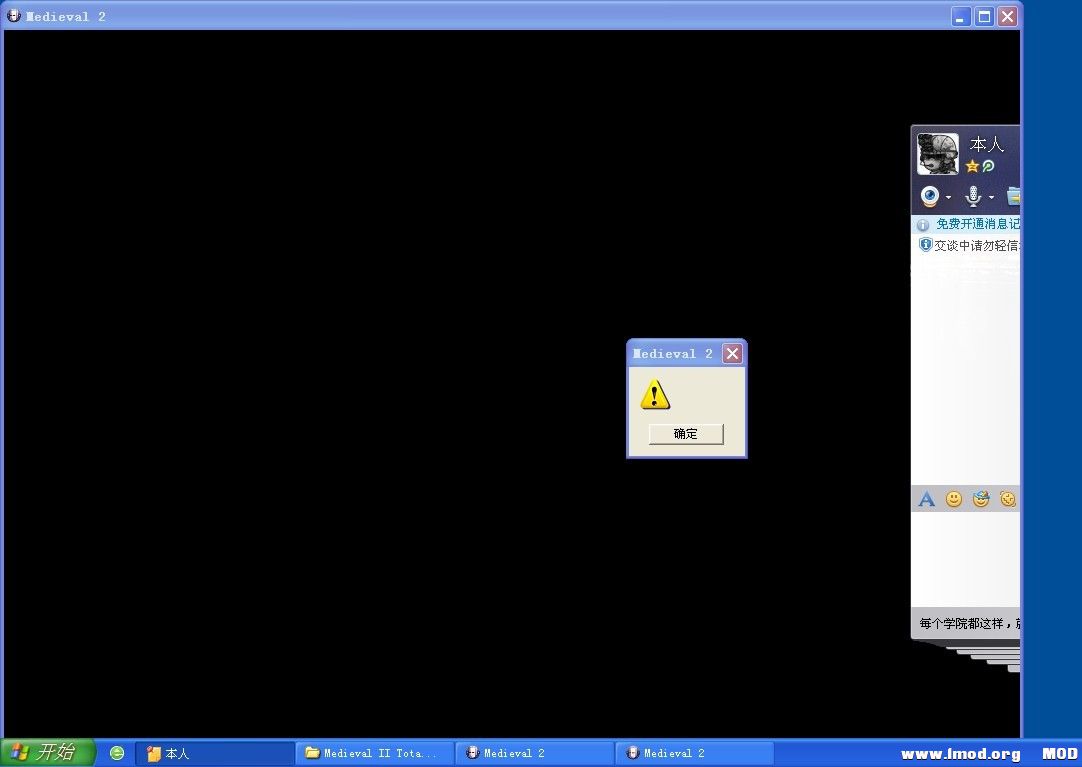Click the file transfer folder icon
This screenshot has height=767, width=1082.
[1013, 197]
